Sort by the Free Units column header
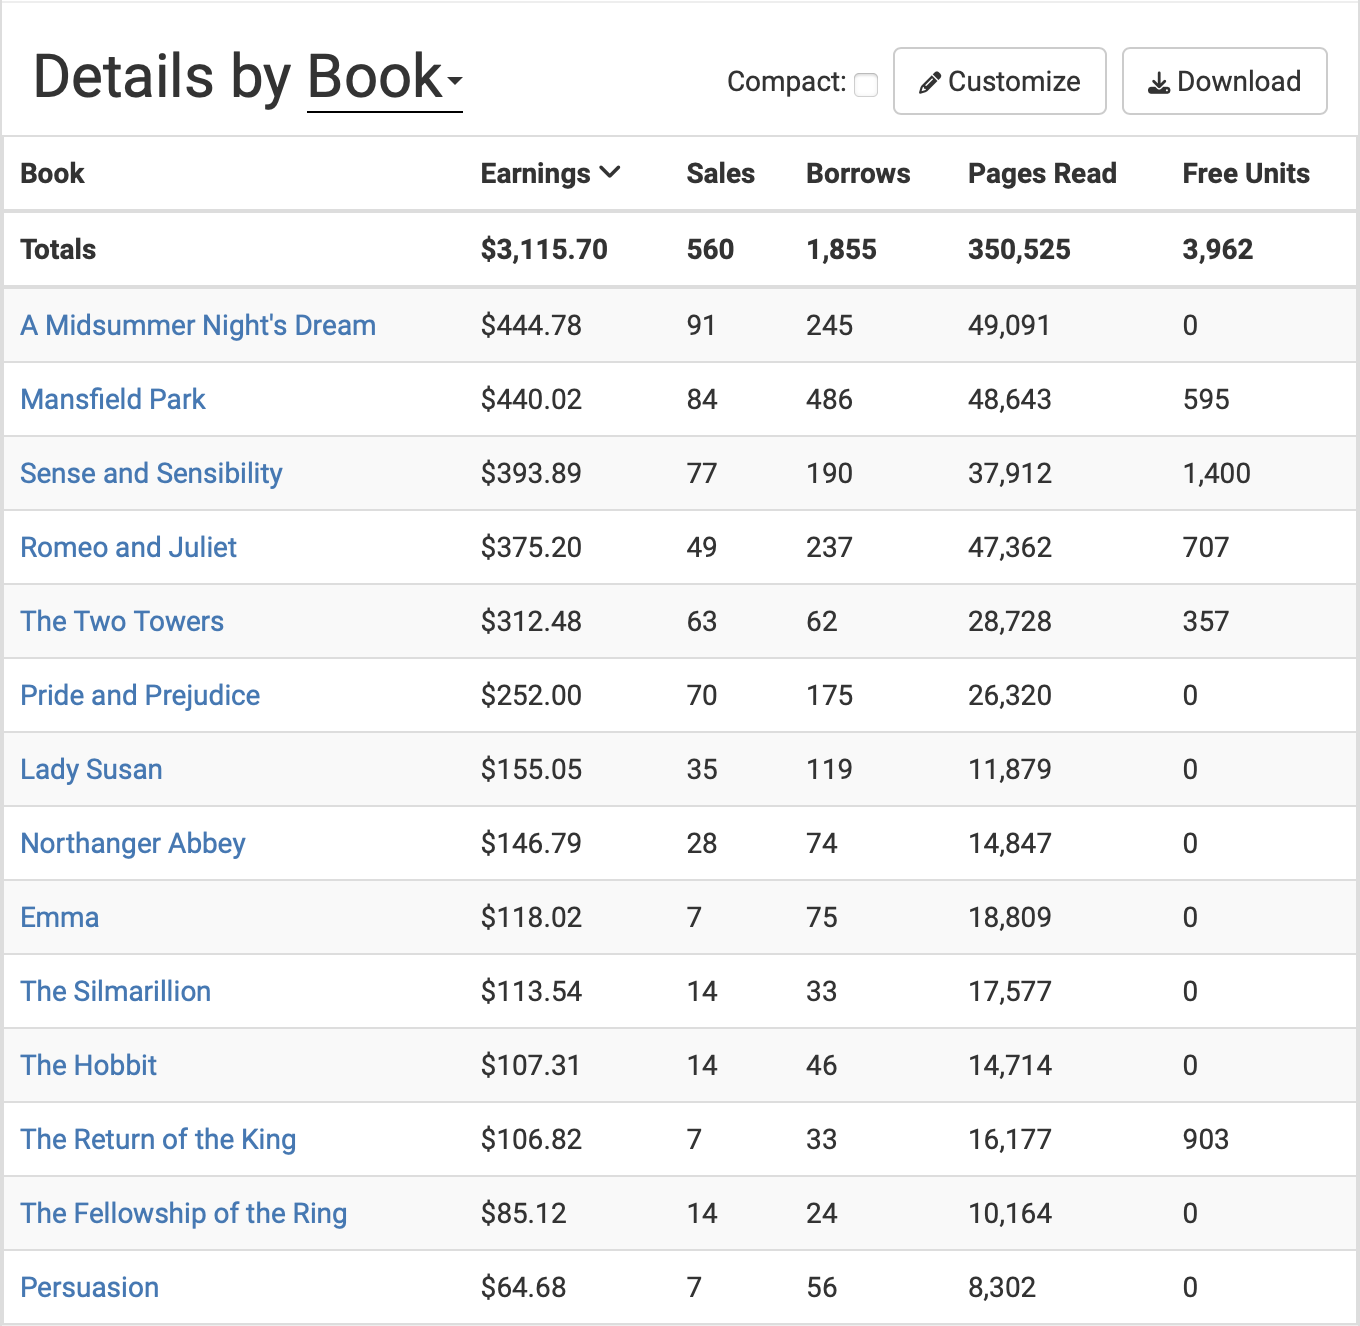Screen dimensions: 1360x1326 click(x=1246, y=173)
